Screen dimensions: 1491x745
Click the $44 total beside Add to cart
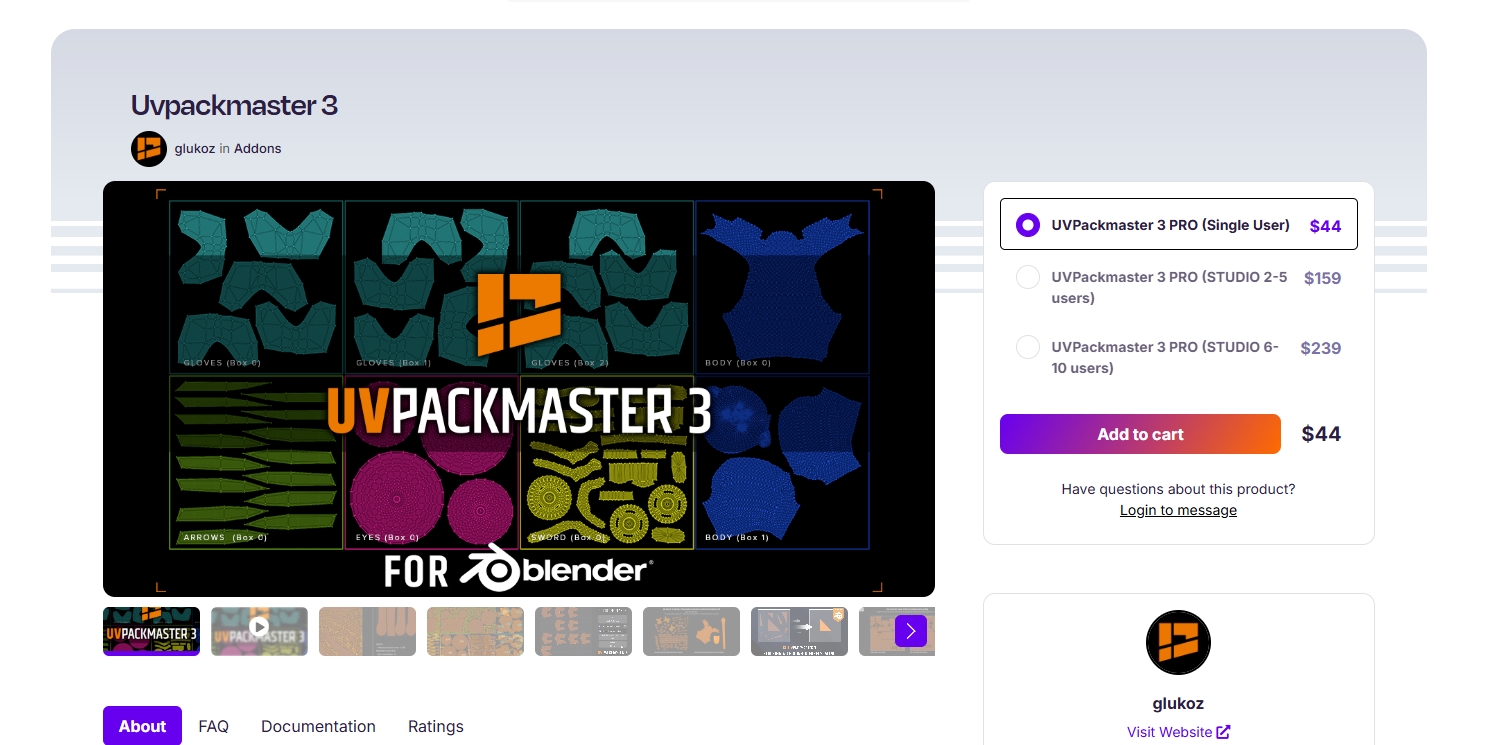(1321, 434)
